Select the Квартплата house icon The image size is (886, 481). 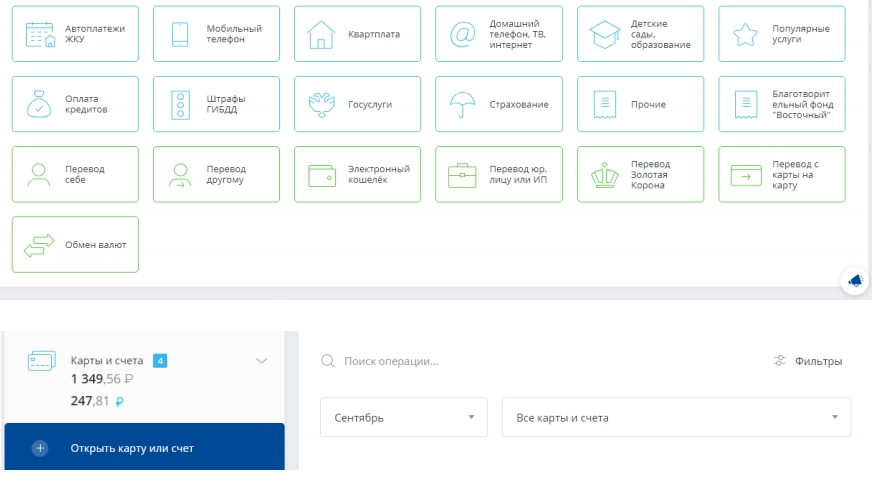(x=321, y=35)
